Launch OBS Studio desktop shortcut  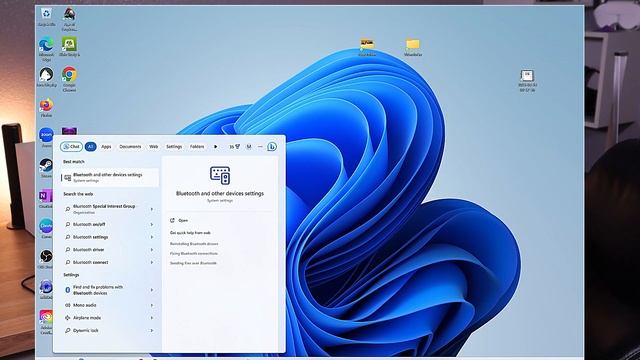click(x=46, y=259)
